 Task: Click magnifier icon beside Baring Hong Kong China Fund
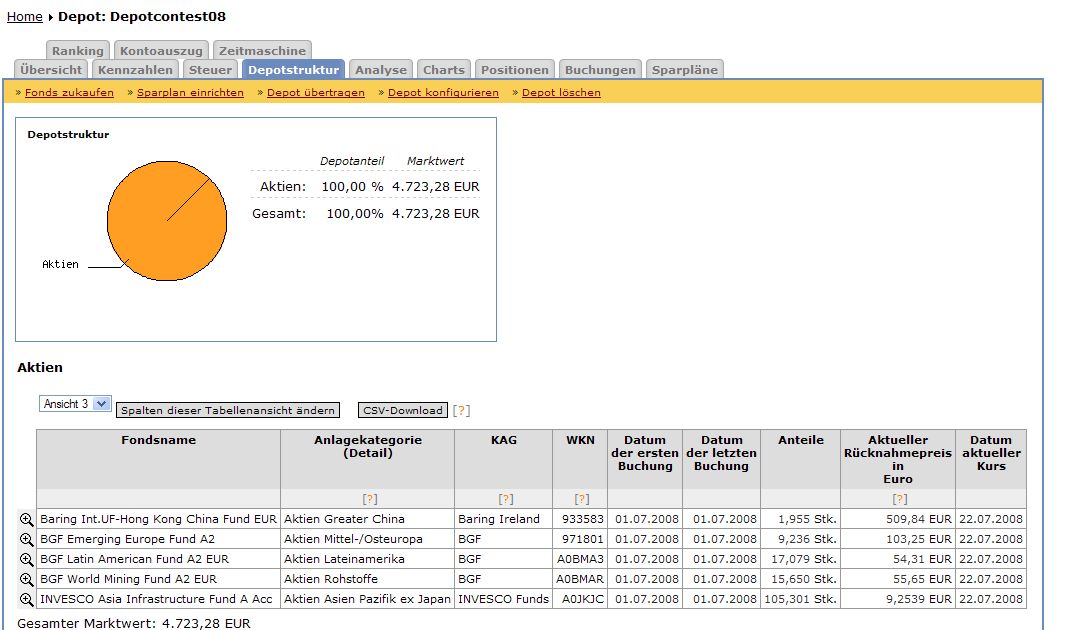[27, 519]
